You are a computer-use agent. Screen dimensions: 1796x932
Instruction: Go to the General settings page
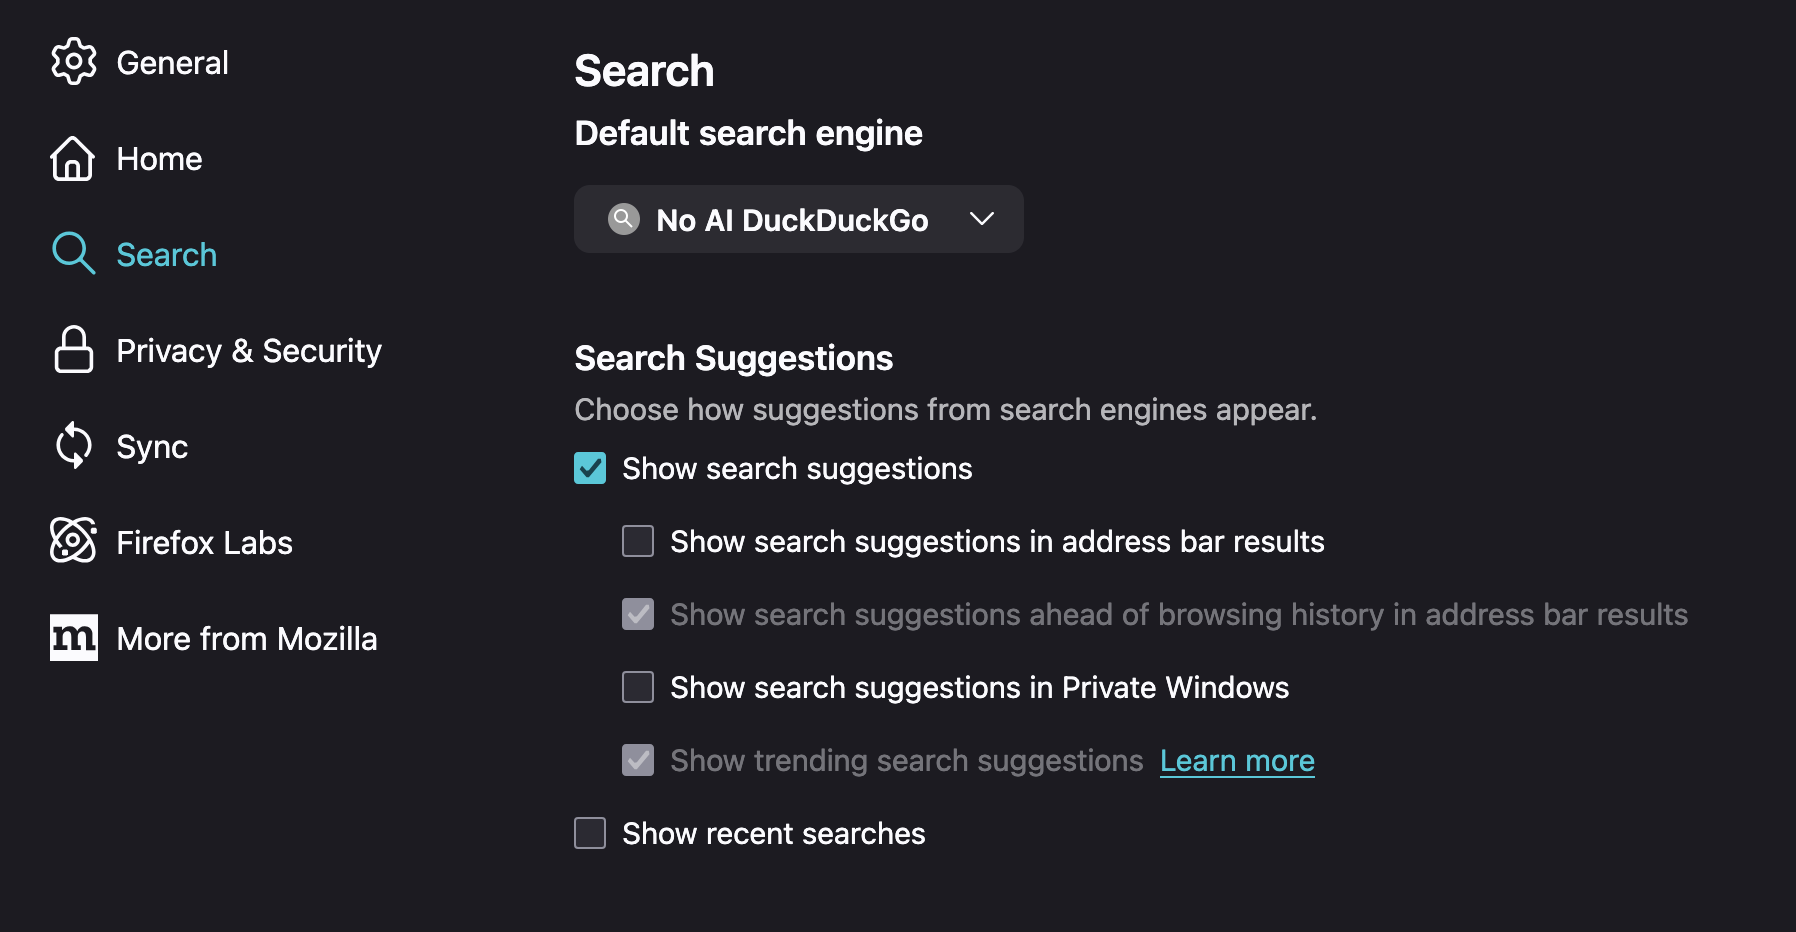(172, 63)
